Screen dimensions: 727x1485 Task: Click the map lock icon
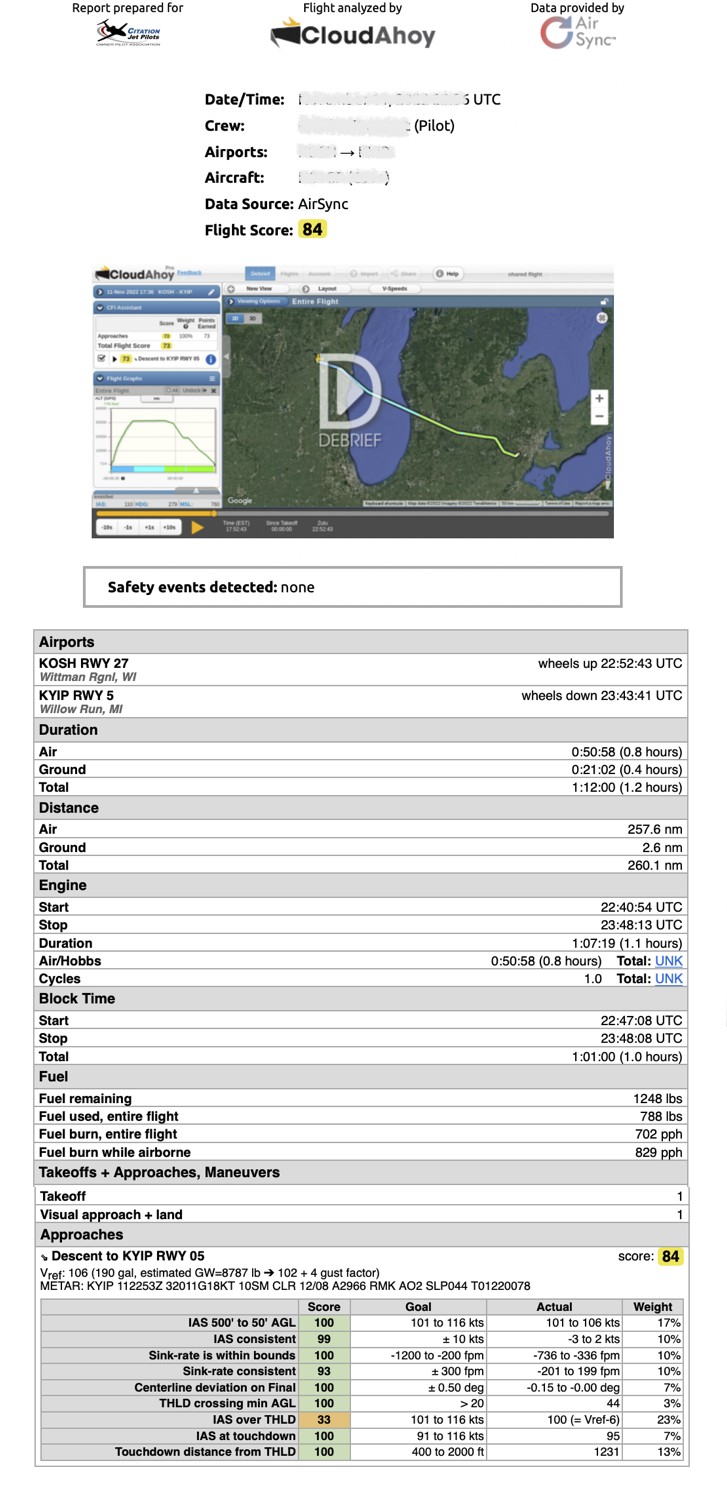point(603,301)
